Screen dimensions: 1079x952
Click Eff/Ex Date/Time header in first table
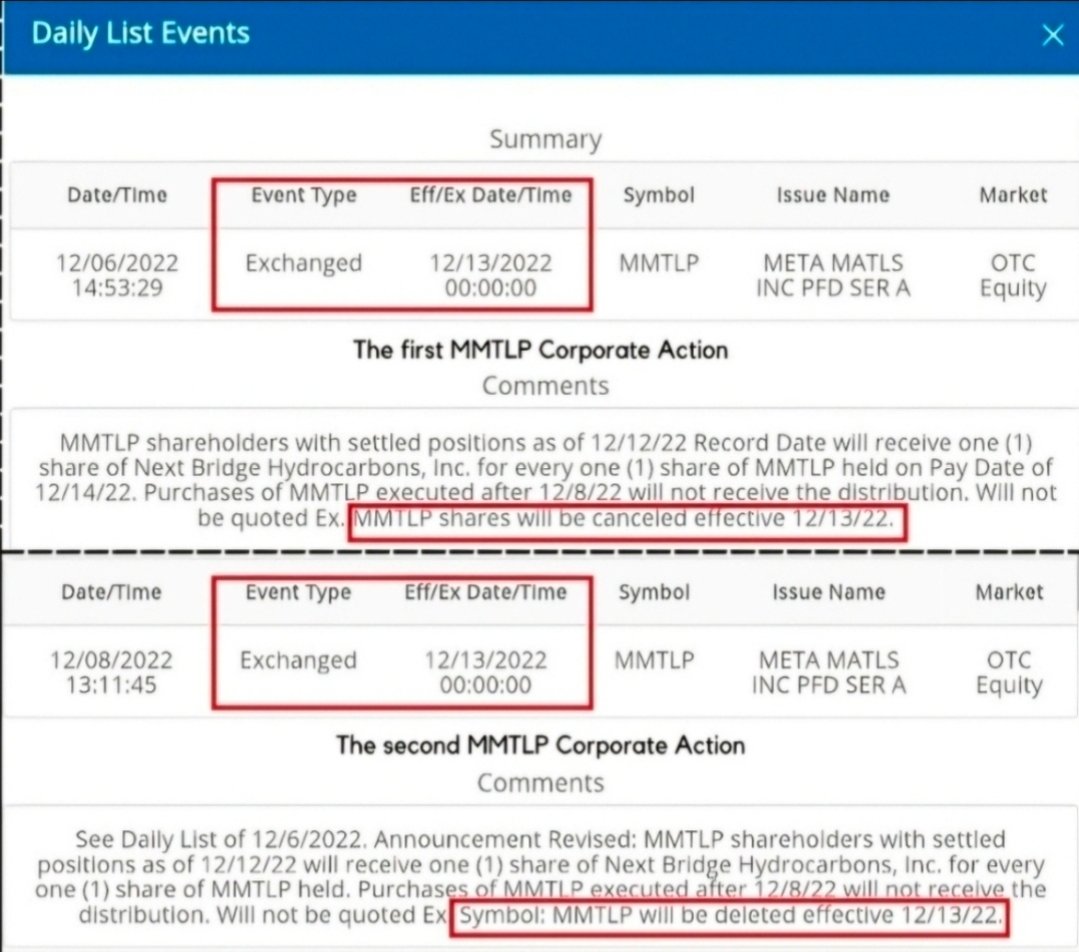click(x=491, y=195)
